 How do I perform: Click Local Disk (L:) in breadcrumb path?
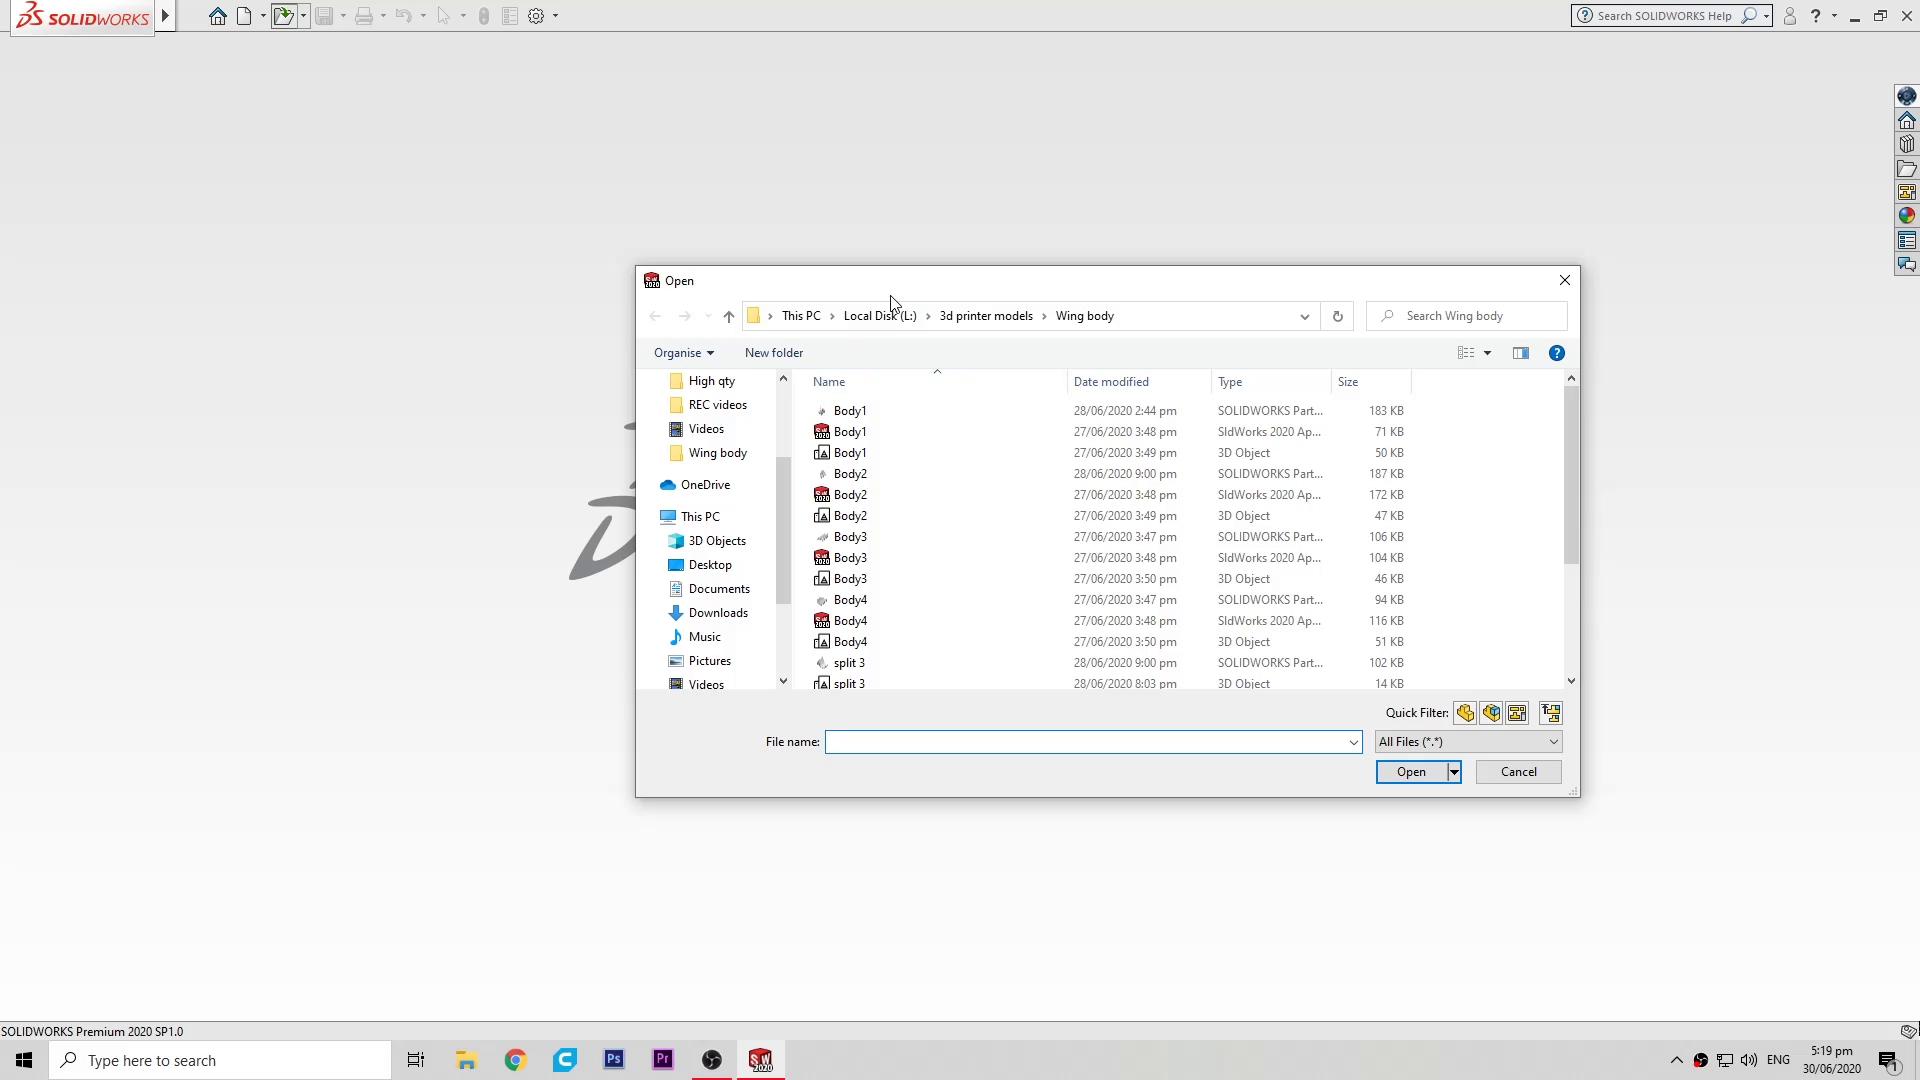point(880,316)
